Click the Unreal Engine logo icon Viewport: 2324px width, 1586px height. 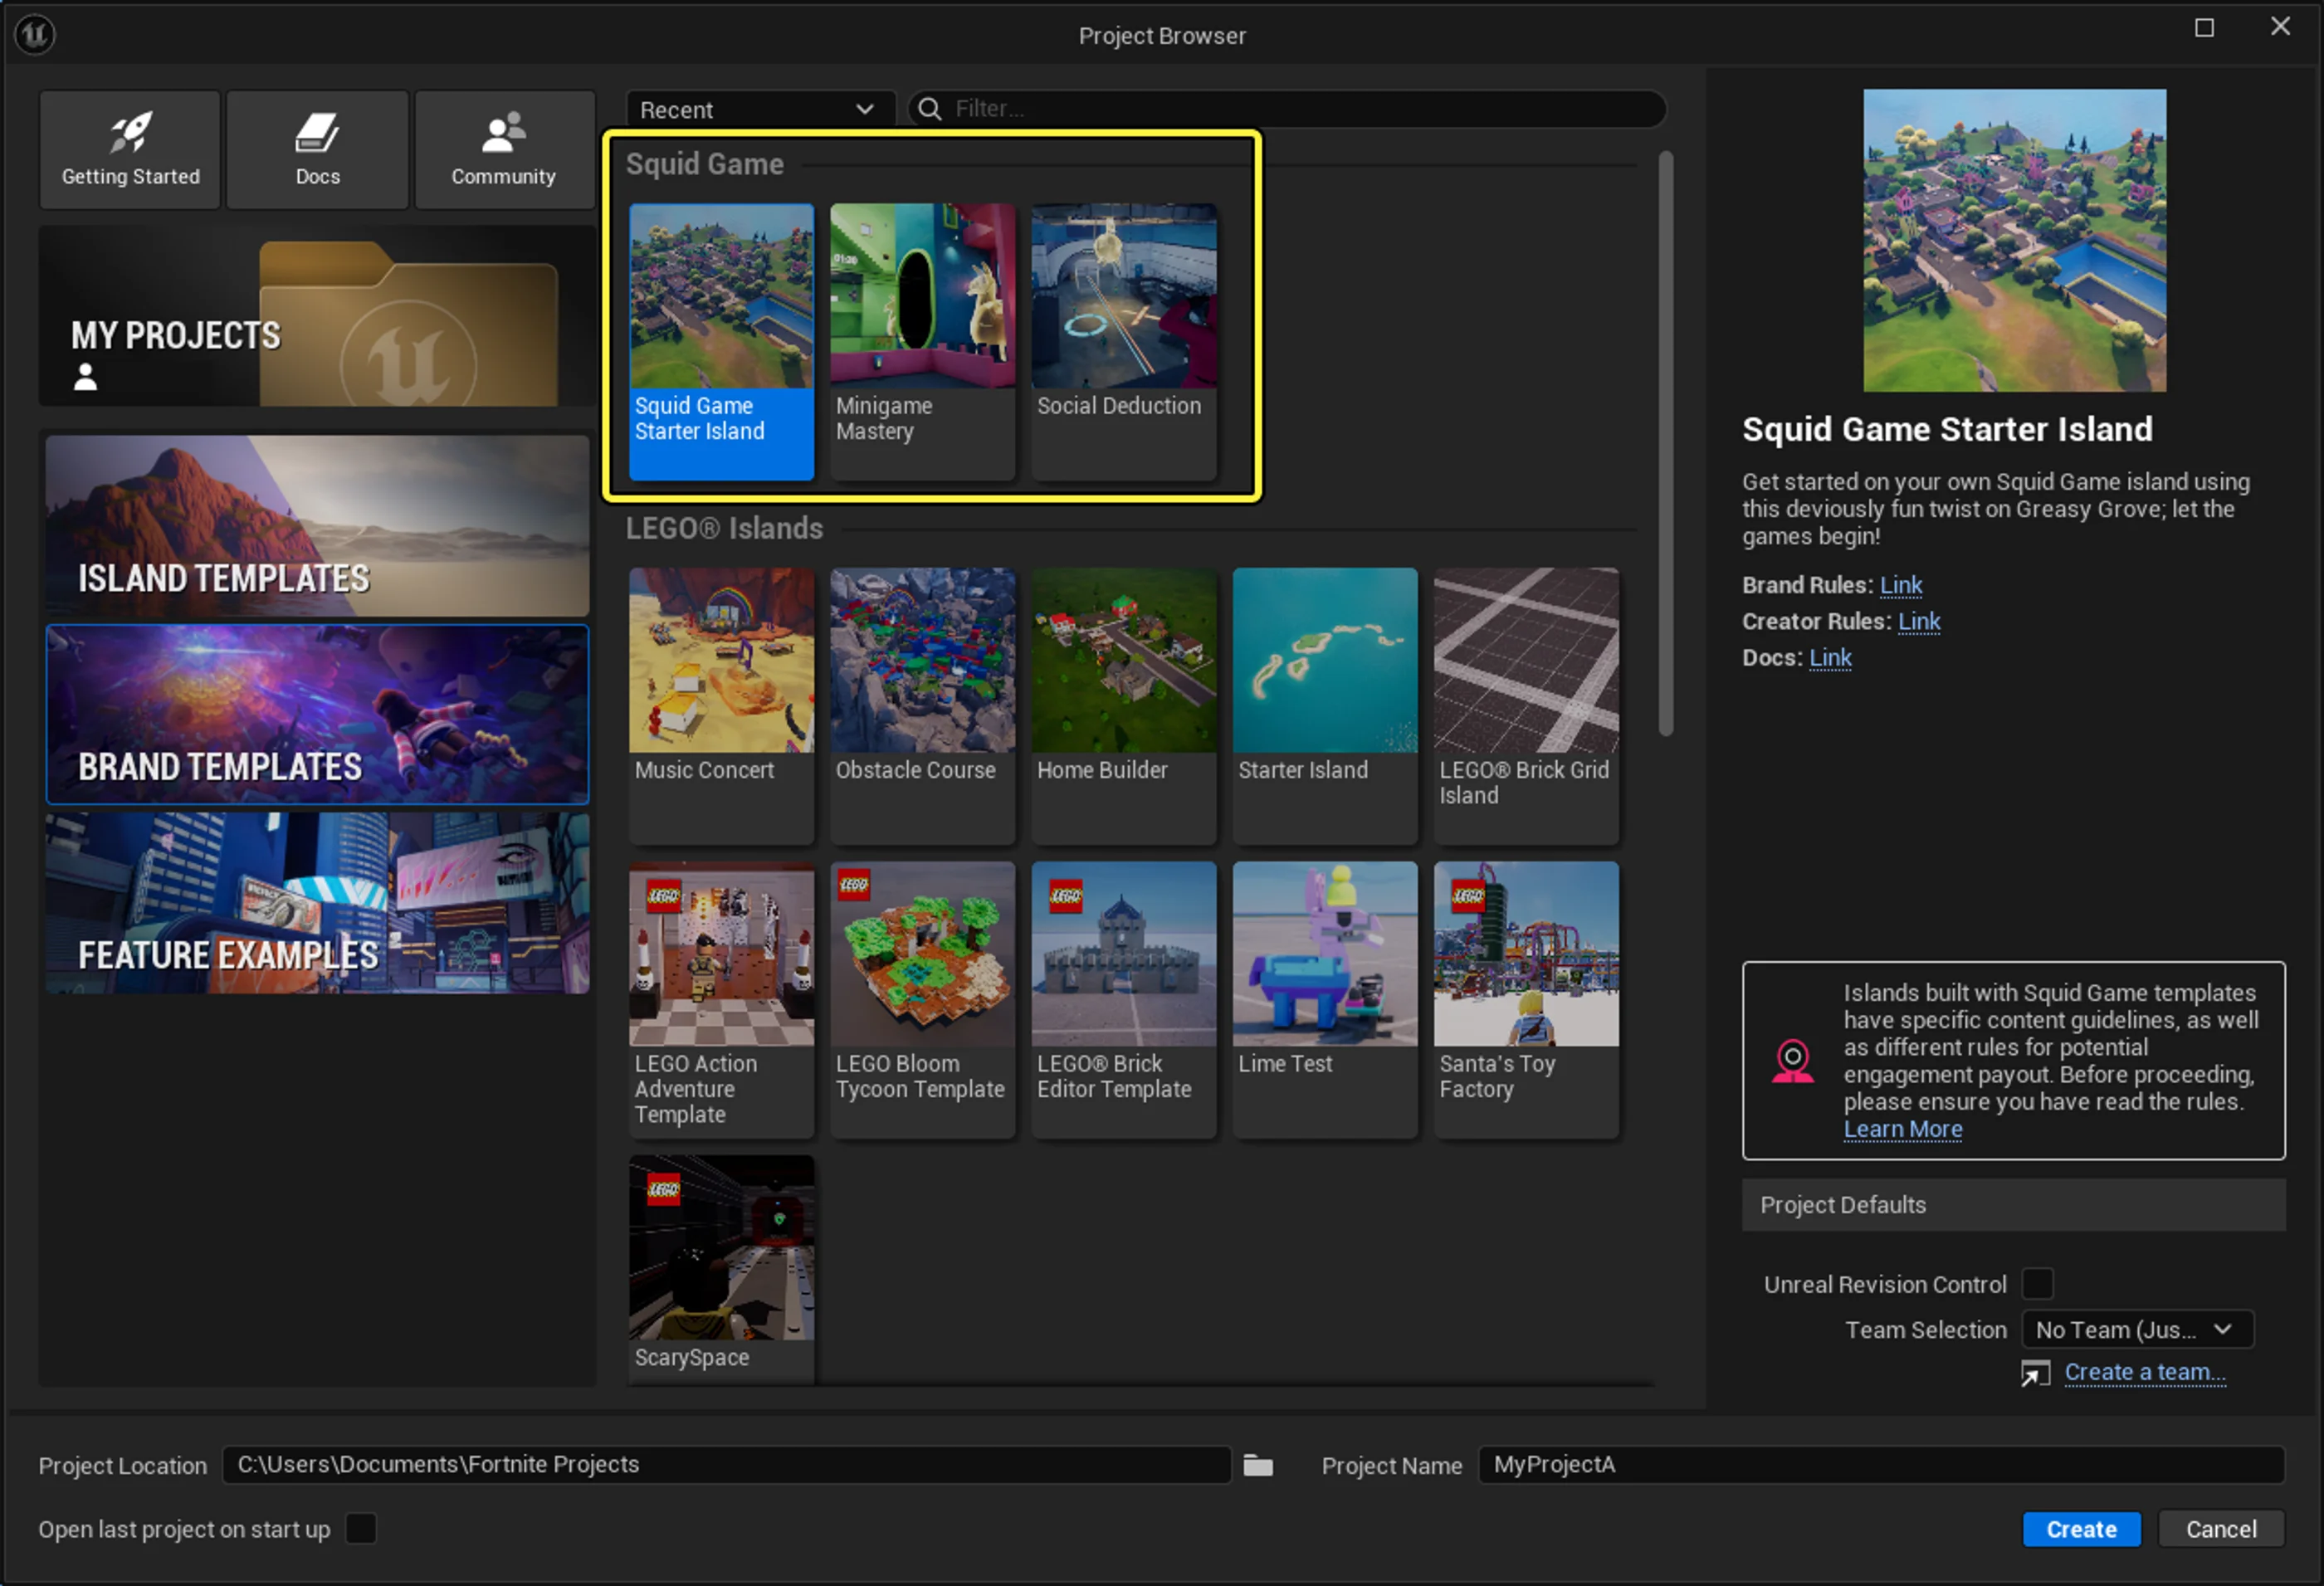35,34
